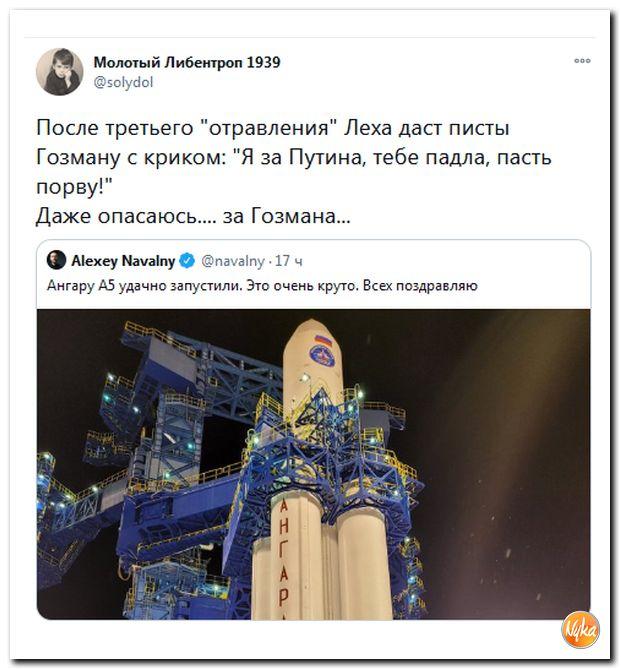Click the round emblem on rocket nose
The width and height of the screenshot is (621, 670).
pos(322,357)
